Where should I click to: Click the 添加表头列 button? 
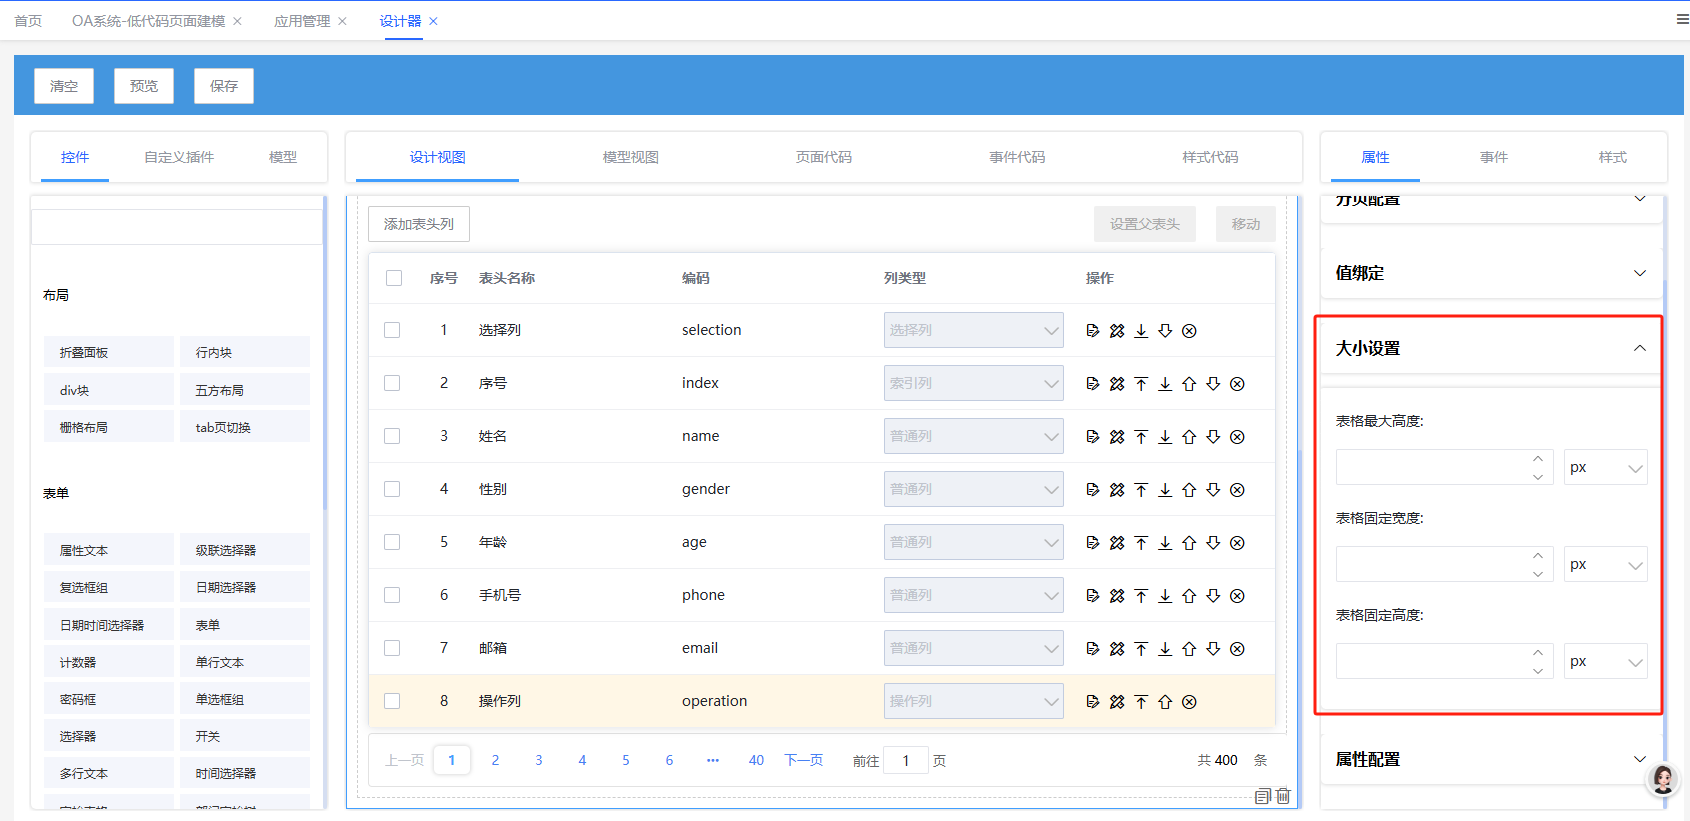419,224
